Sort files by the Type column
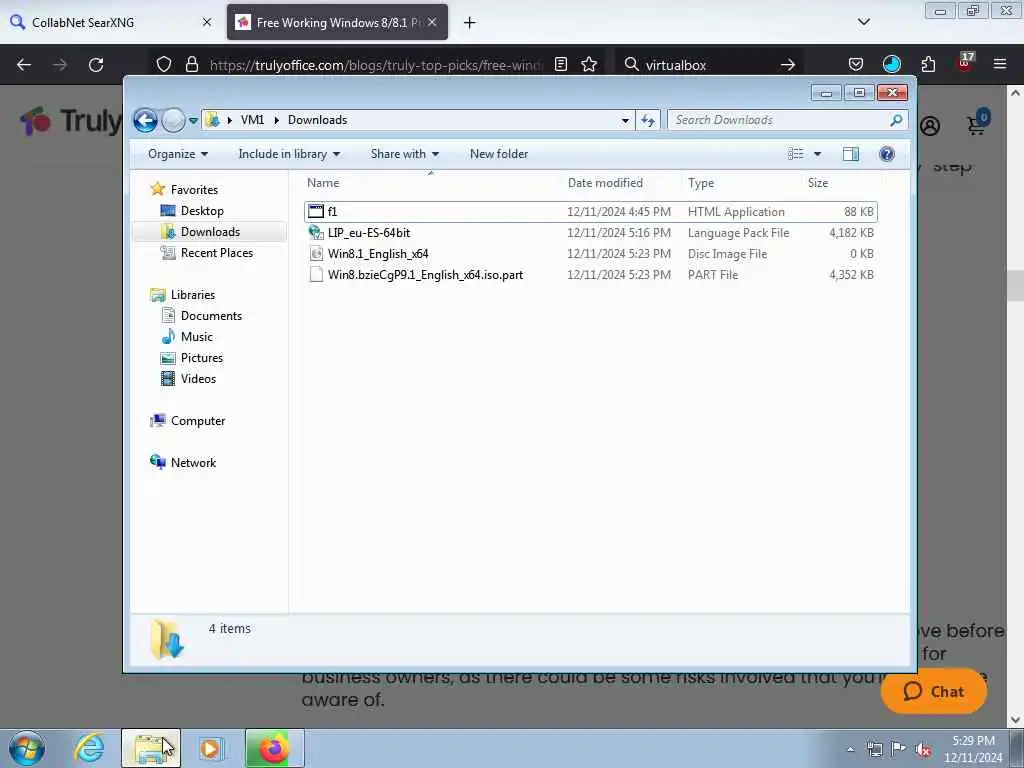Viewport: 1024px width, 768px height. 741,184
